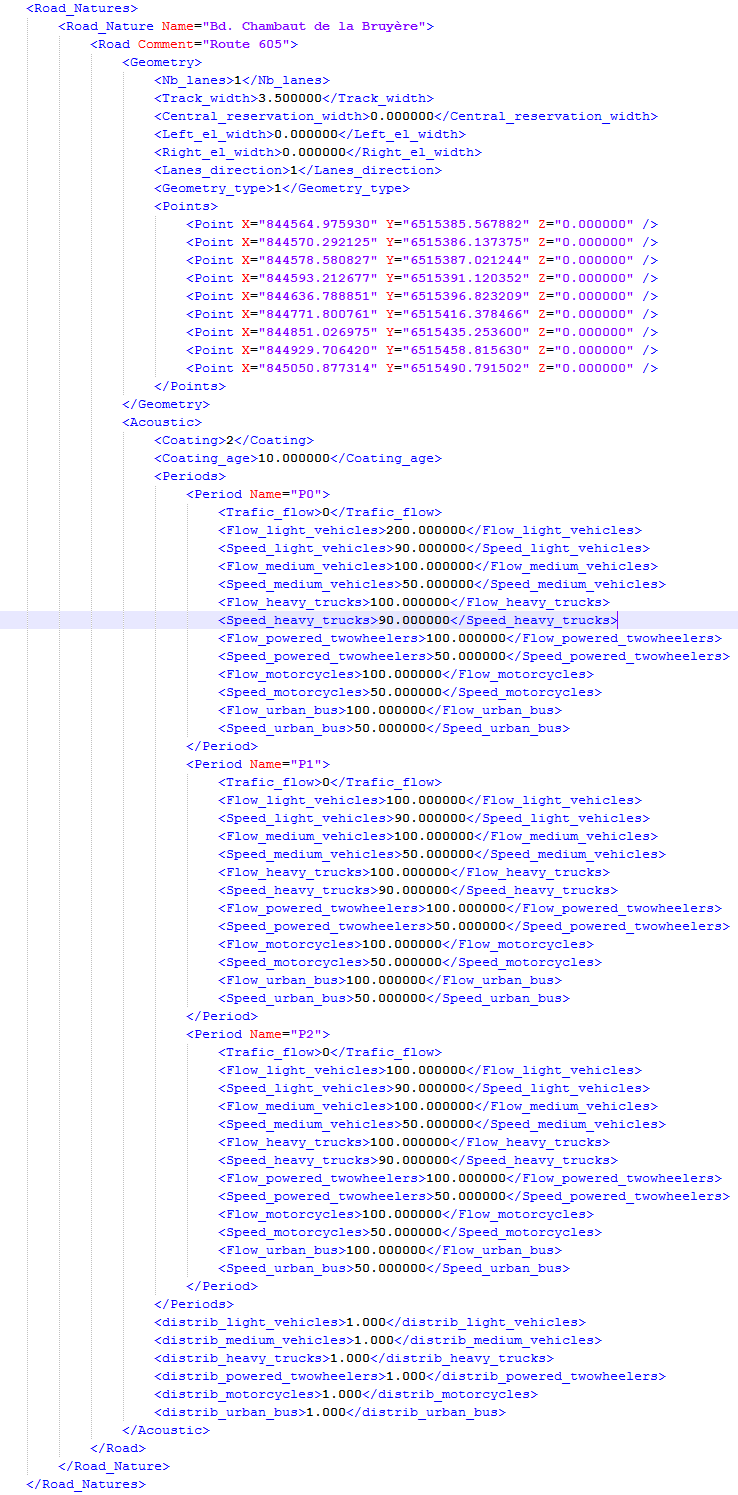The height and width of the screenshot is (1495, 738).
Task: Click the Point with X="844578.580827"
Action: [x=422, y=260]
